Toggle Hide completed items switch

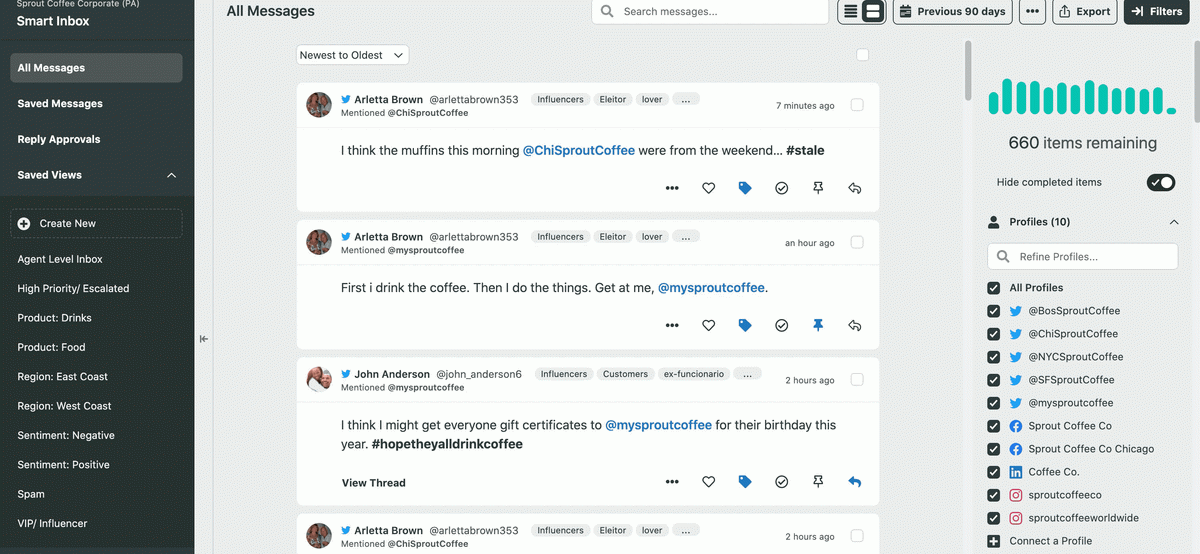[x=1161, y=182]
